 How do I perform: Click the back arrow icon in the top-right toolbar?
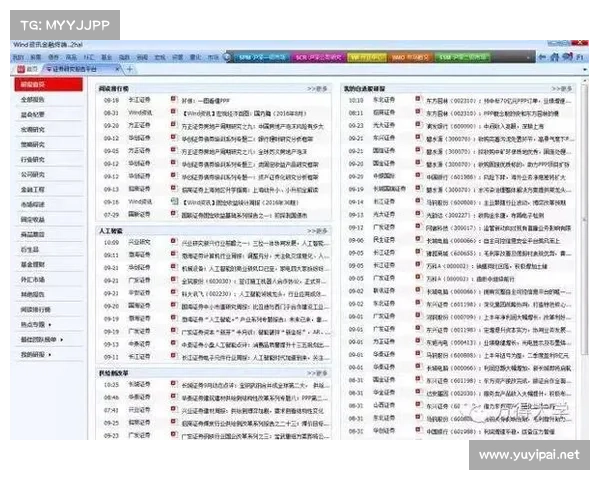click(542, 57)
